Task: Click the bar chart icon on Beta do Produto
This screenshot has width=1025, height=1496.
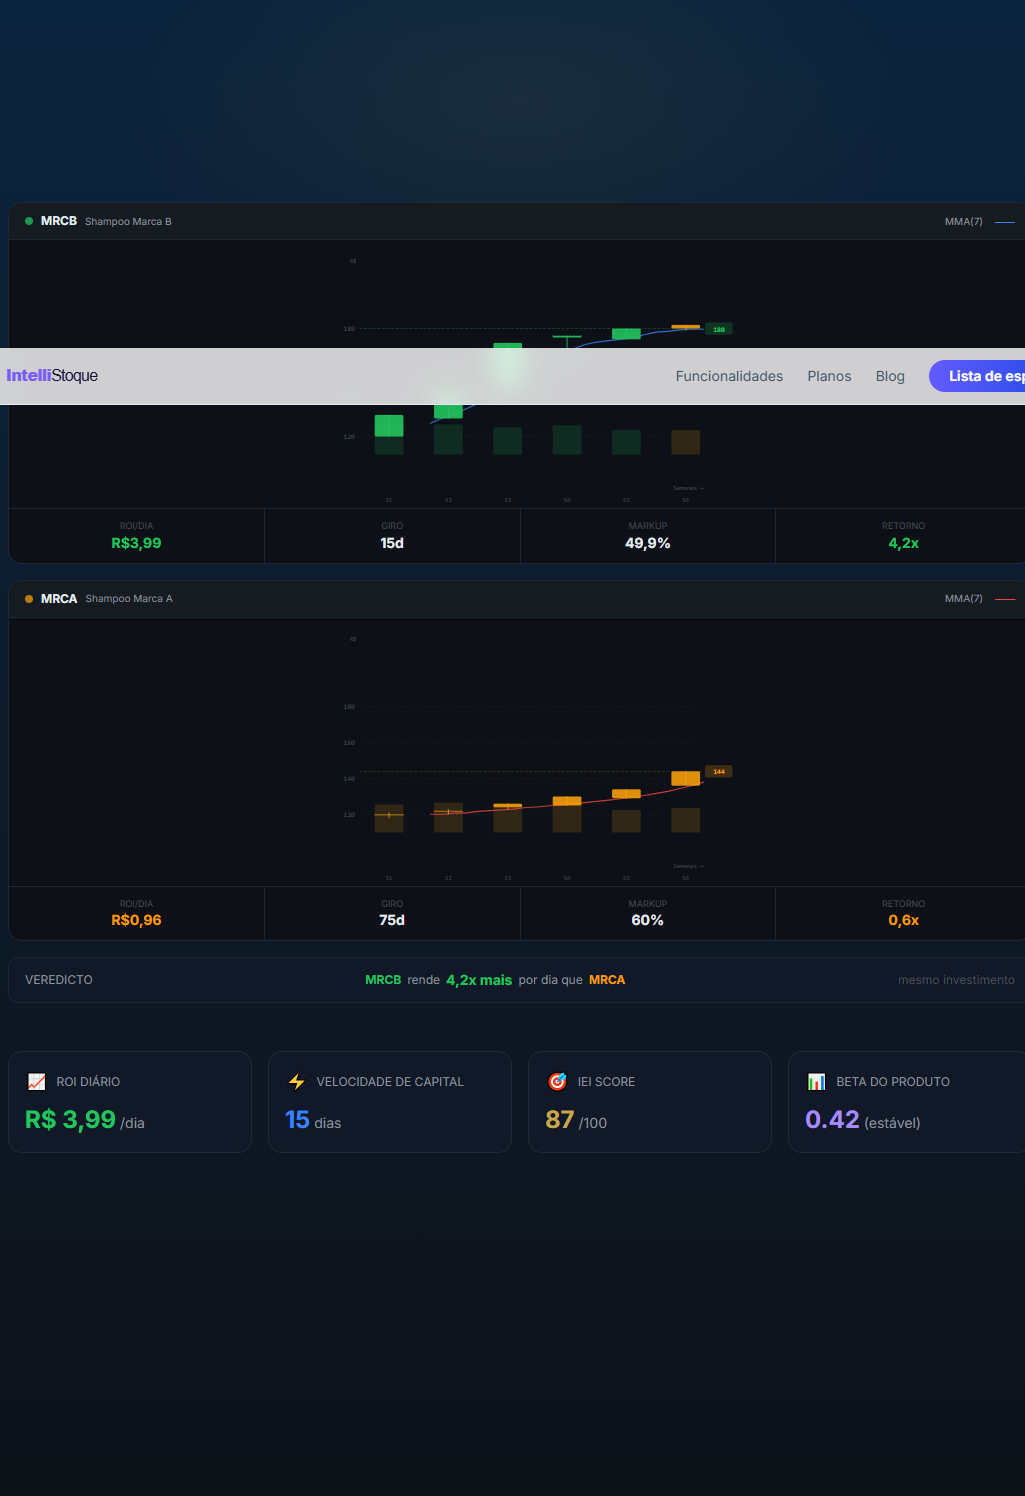Action: pos(817,1082)
